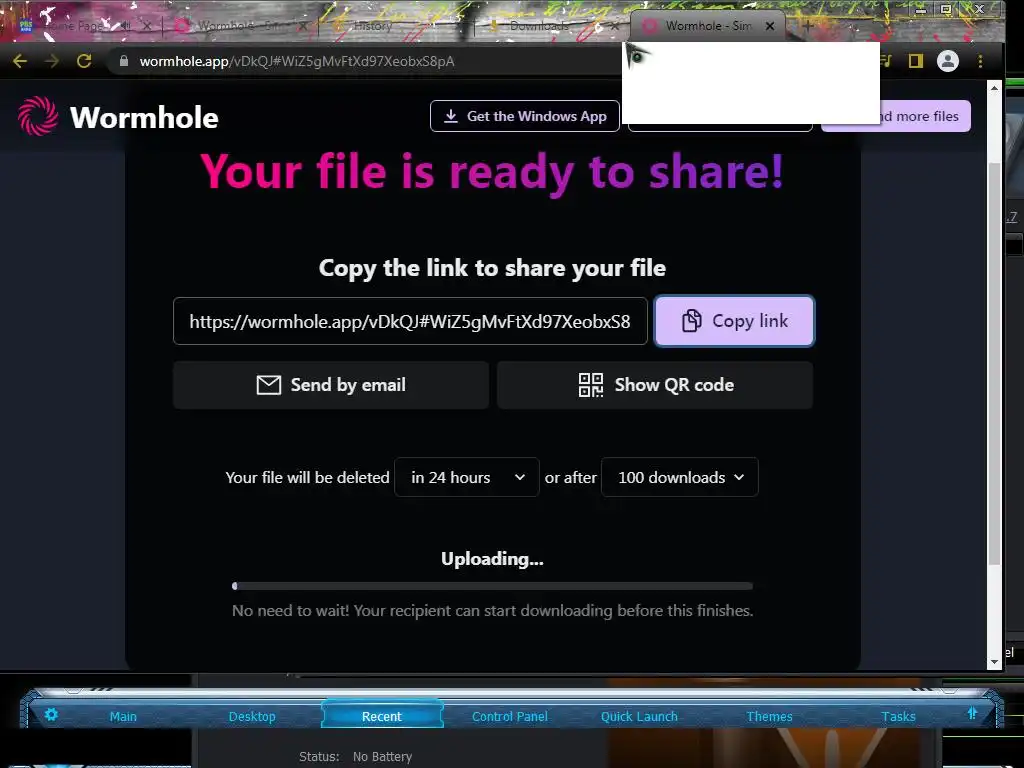This screenshot has height=768, width=1024.
Task: Click Send more files button
Action: [x=895, y=116]
